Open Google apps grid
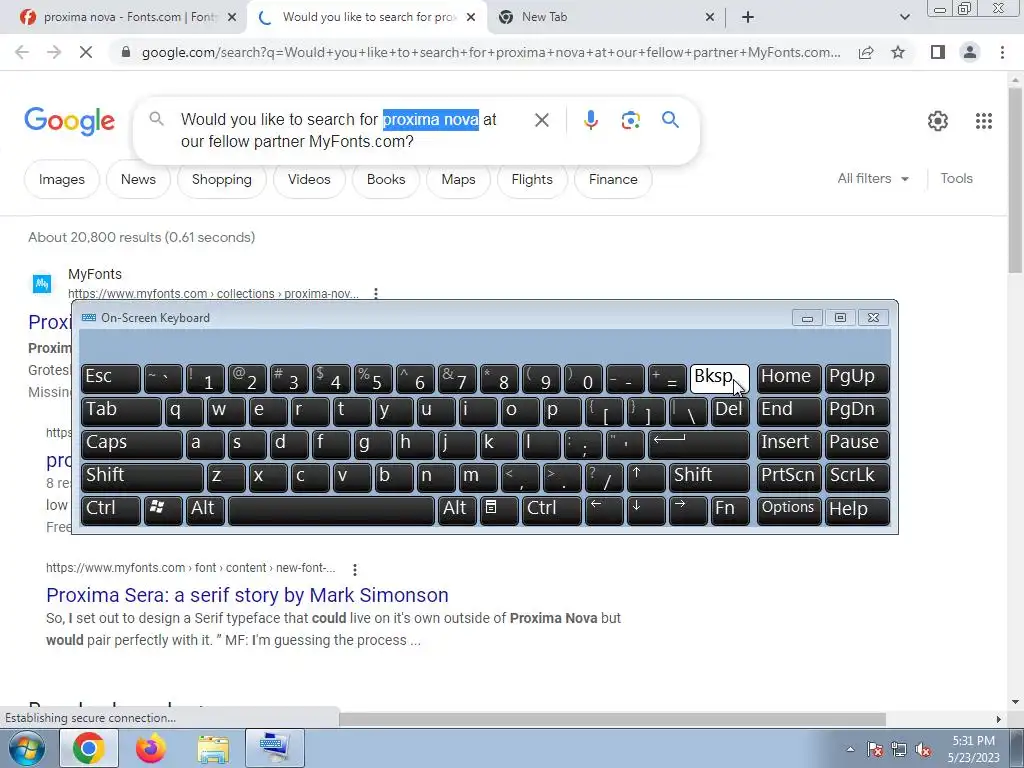The width and height of the screenshot is (1024, 768). (x=984, y=121)
